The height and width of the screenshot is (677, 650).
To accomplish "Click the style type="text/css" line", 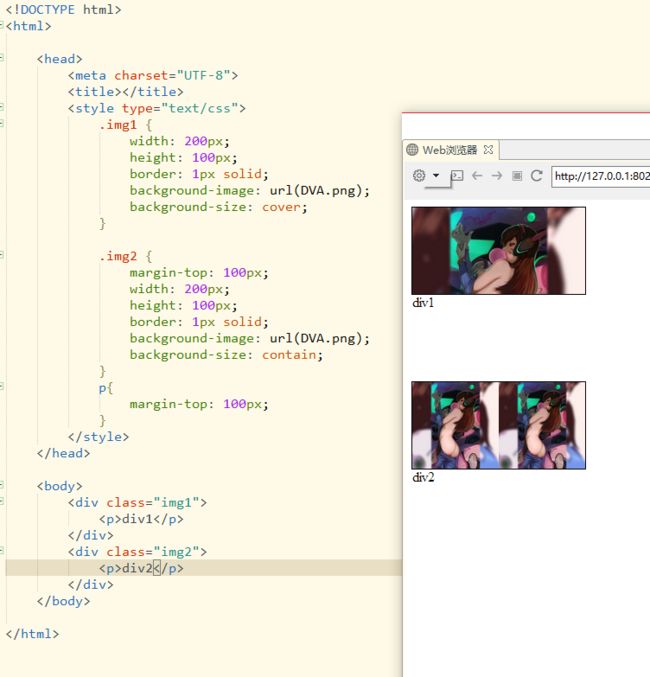I will point(157,108).
